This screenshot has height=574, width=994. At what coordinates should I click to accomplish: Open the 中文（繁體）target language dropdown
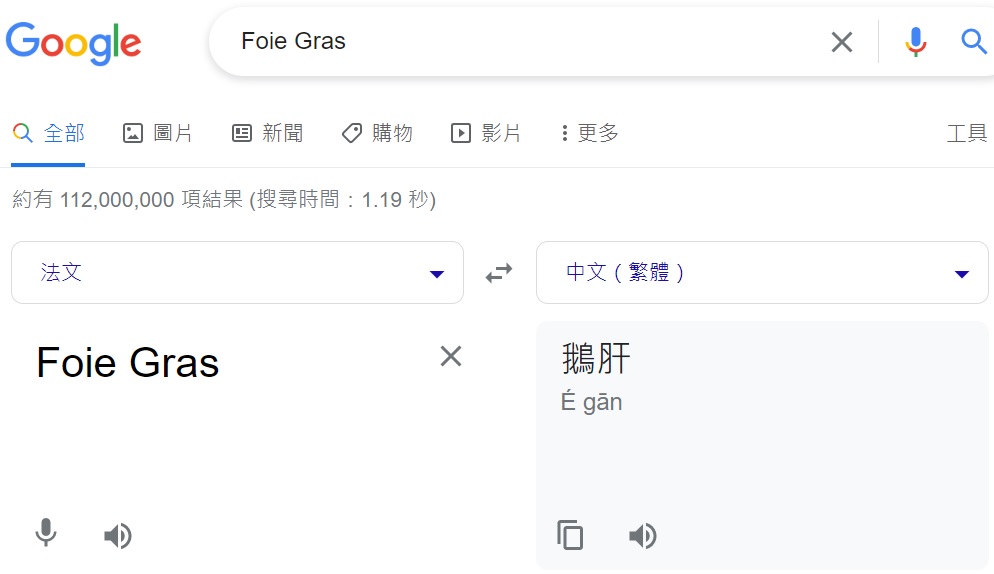[762, 273]
